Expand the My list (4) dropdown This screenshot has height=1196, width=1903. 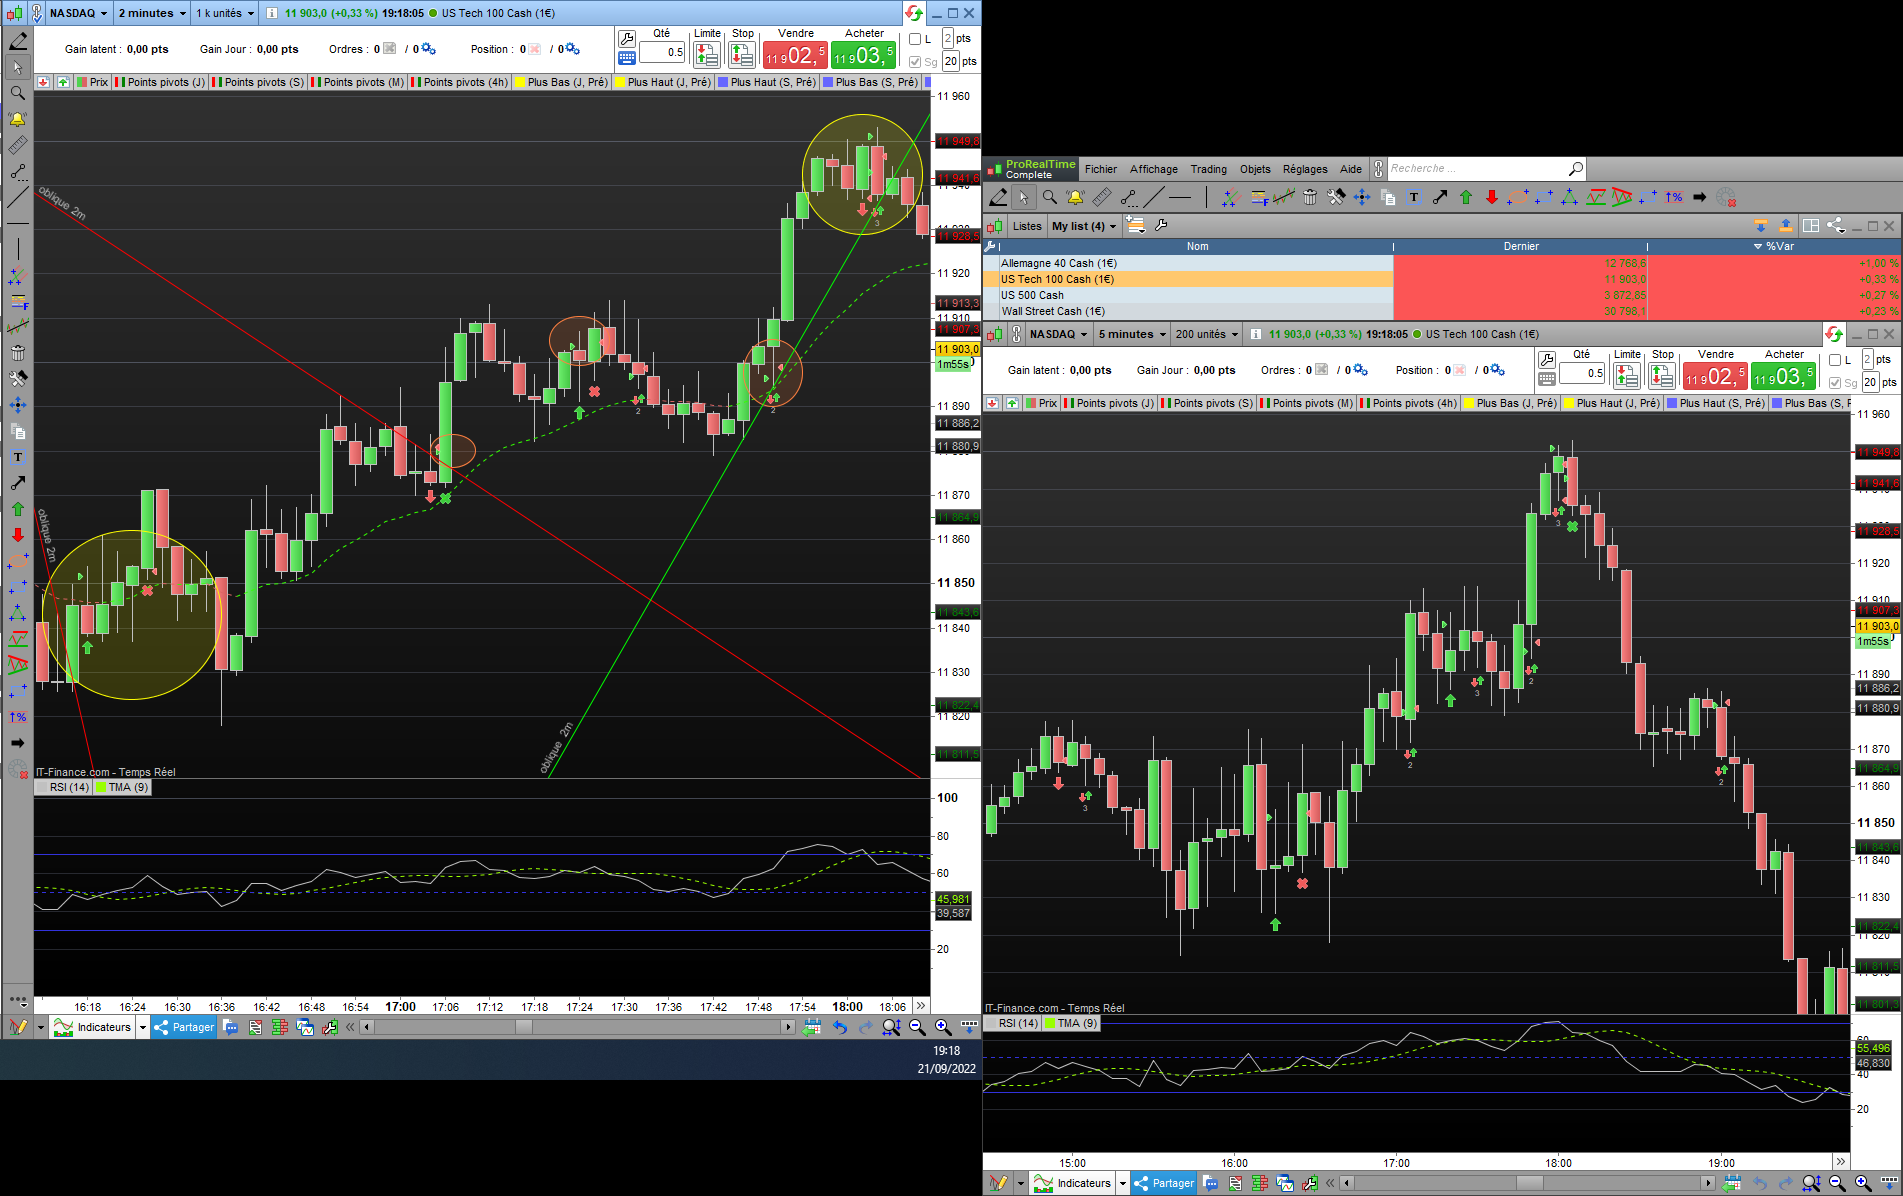1084,226
